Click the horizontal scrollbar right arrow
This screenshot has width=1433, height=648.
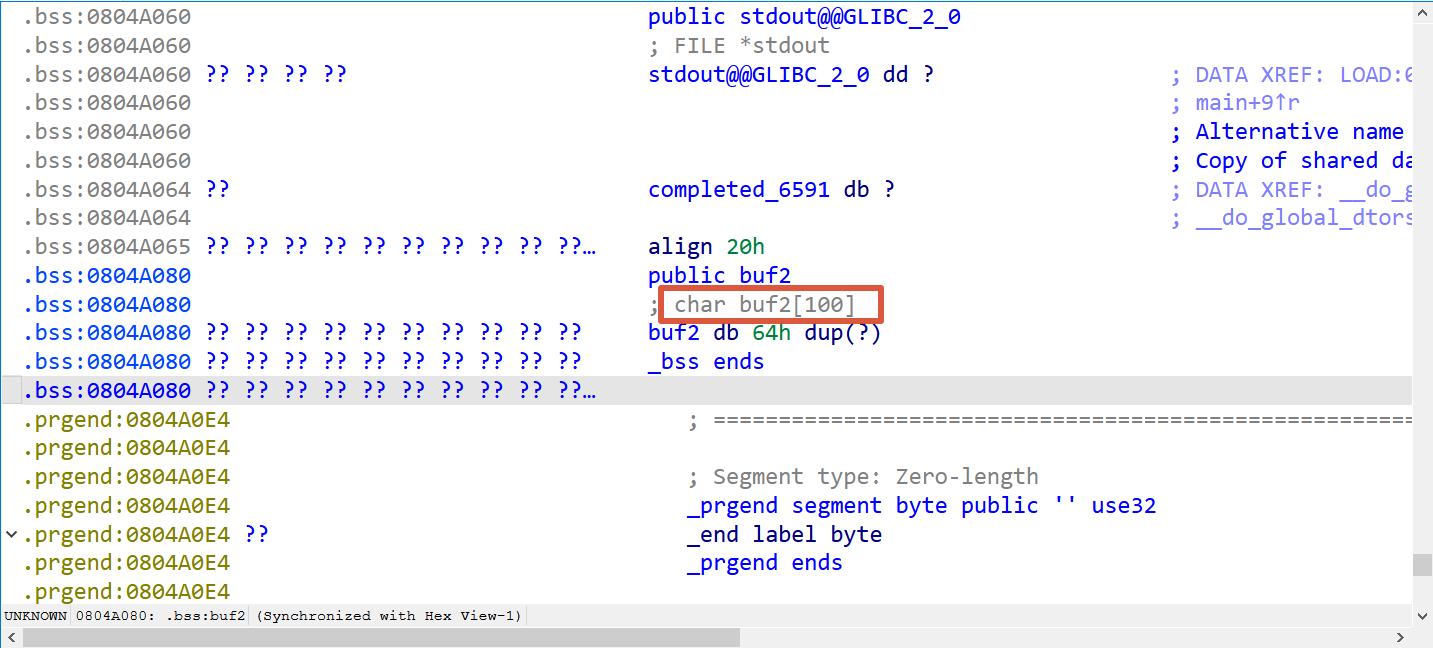pos(1401,637)
